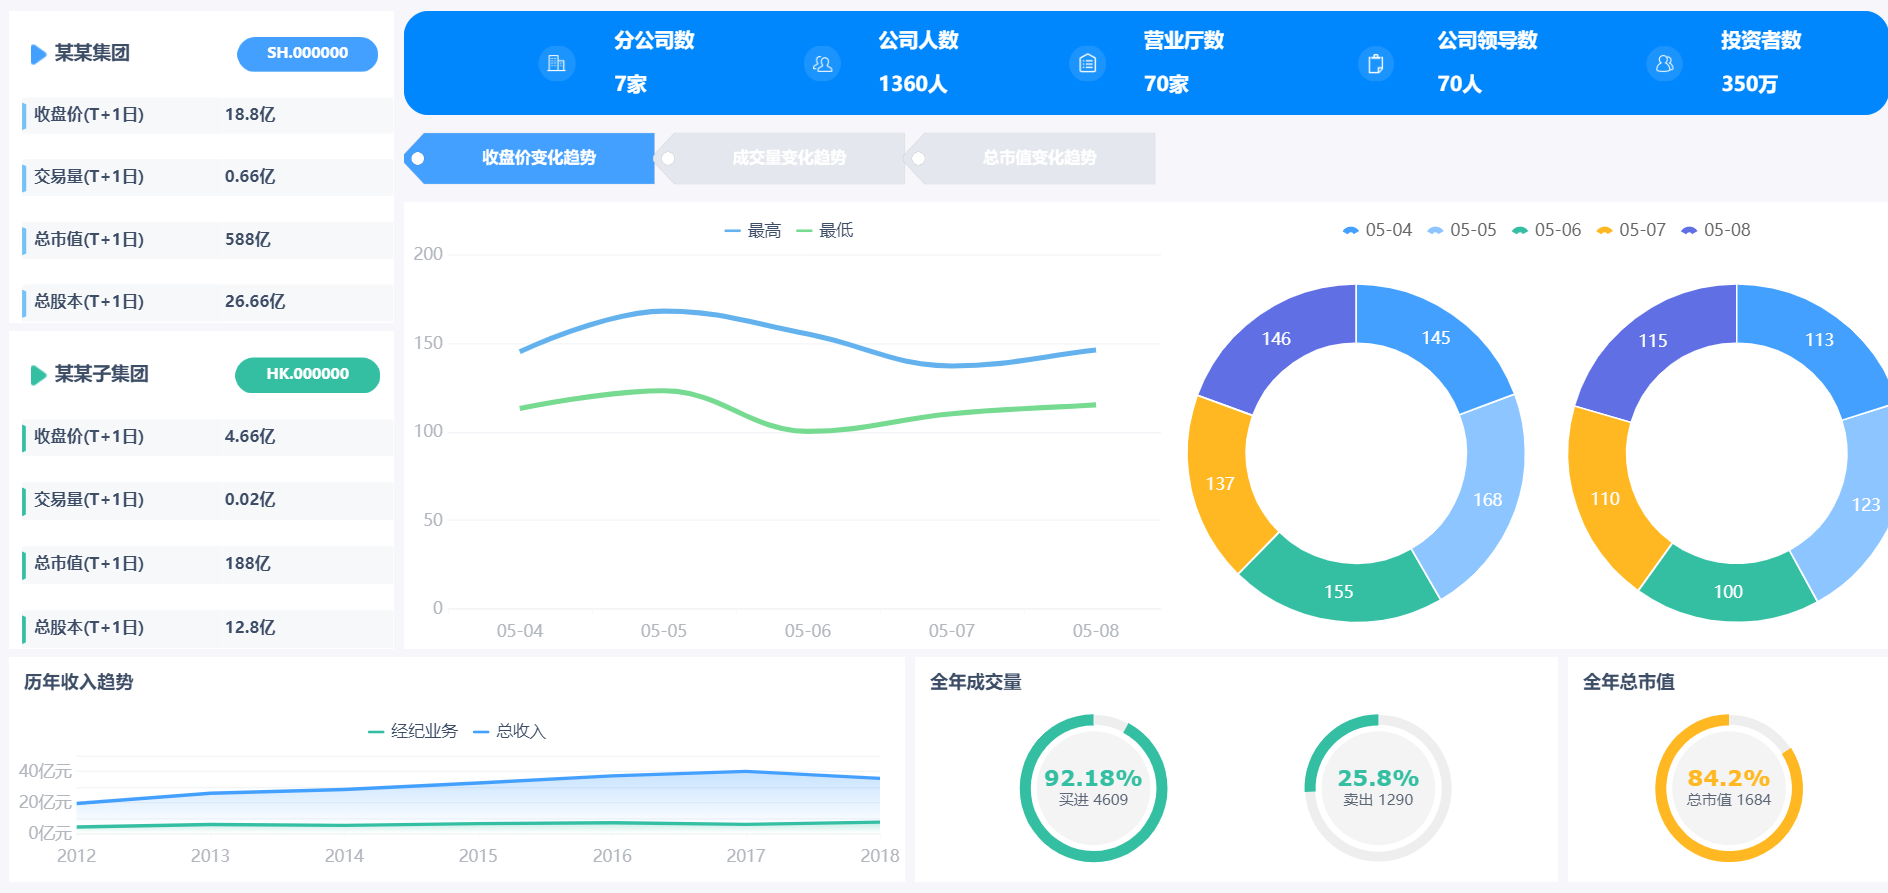Click the 2016 label on revenue chart axis

click(x=612, y=856)
